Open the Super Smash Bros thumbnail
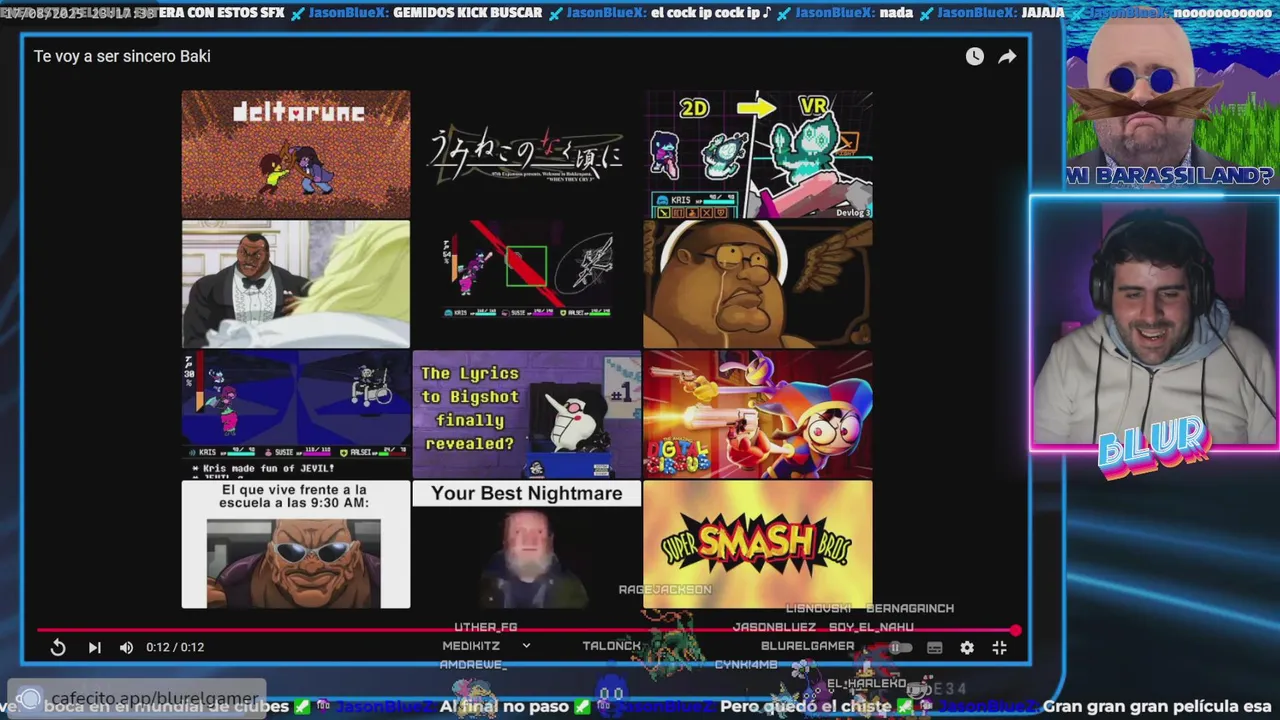The image size is (1280, 720). click(x=758, y=544)
